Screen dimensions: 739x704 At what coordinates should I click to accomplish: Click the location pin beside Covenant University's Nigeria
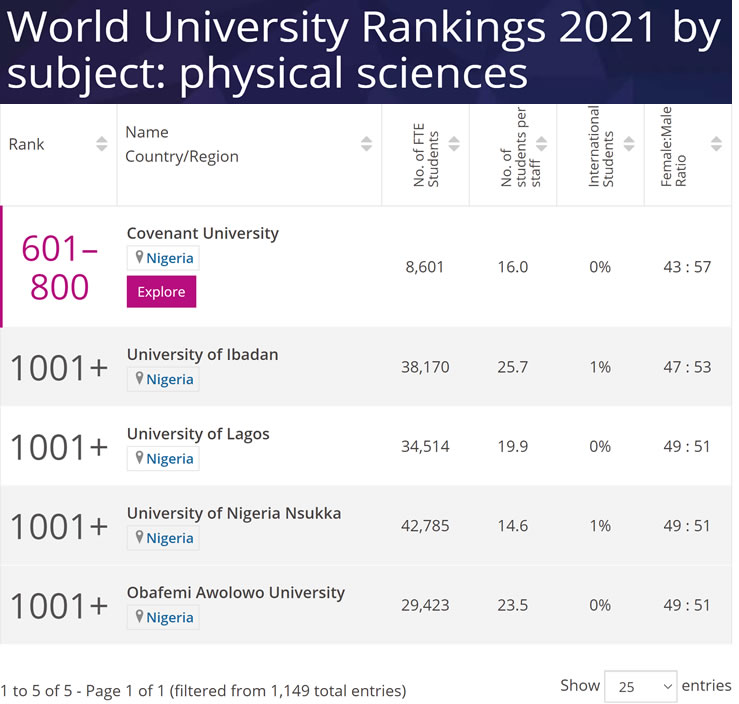point(139,257)
